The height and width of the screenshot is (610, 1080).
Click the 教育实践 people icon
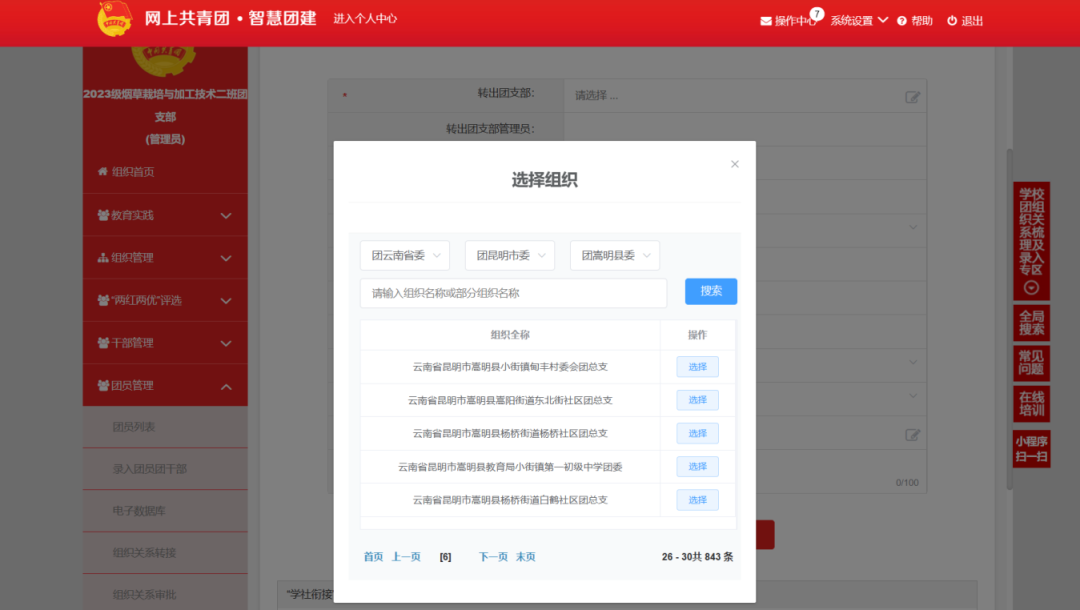[x=103, y=215]
